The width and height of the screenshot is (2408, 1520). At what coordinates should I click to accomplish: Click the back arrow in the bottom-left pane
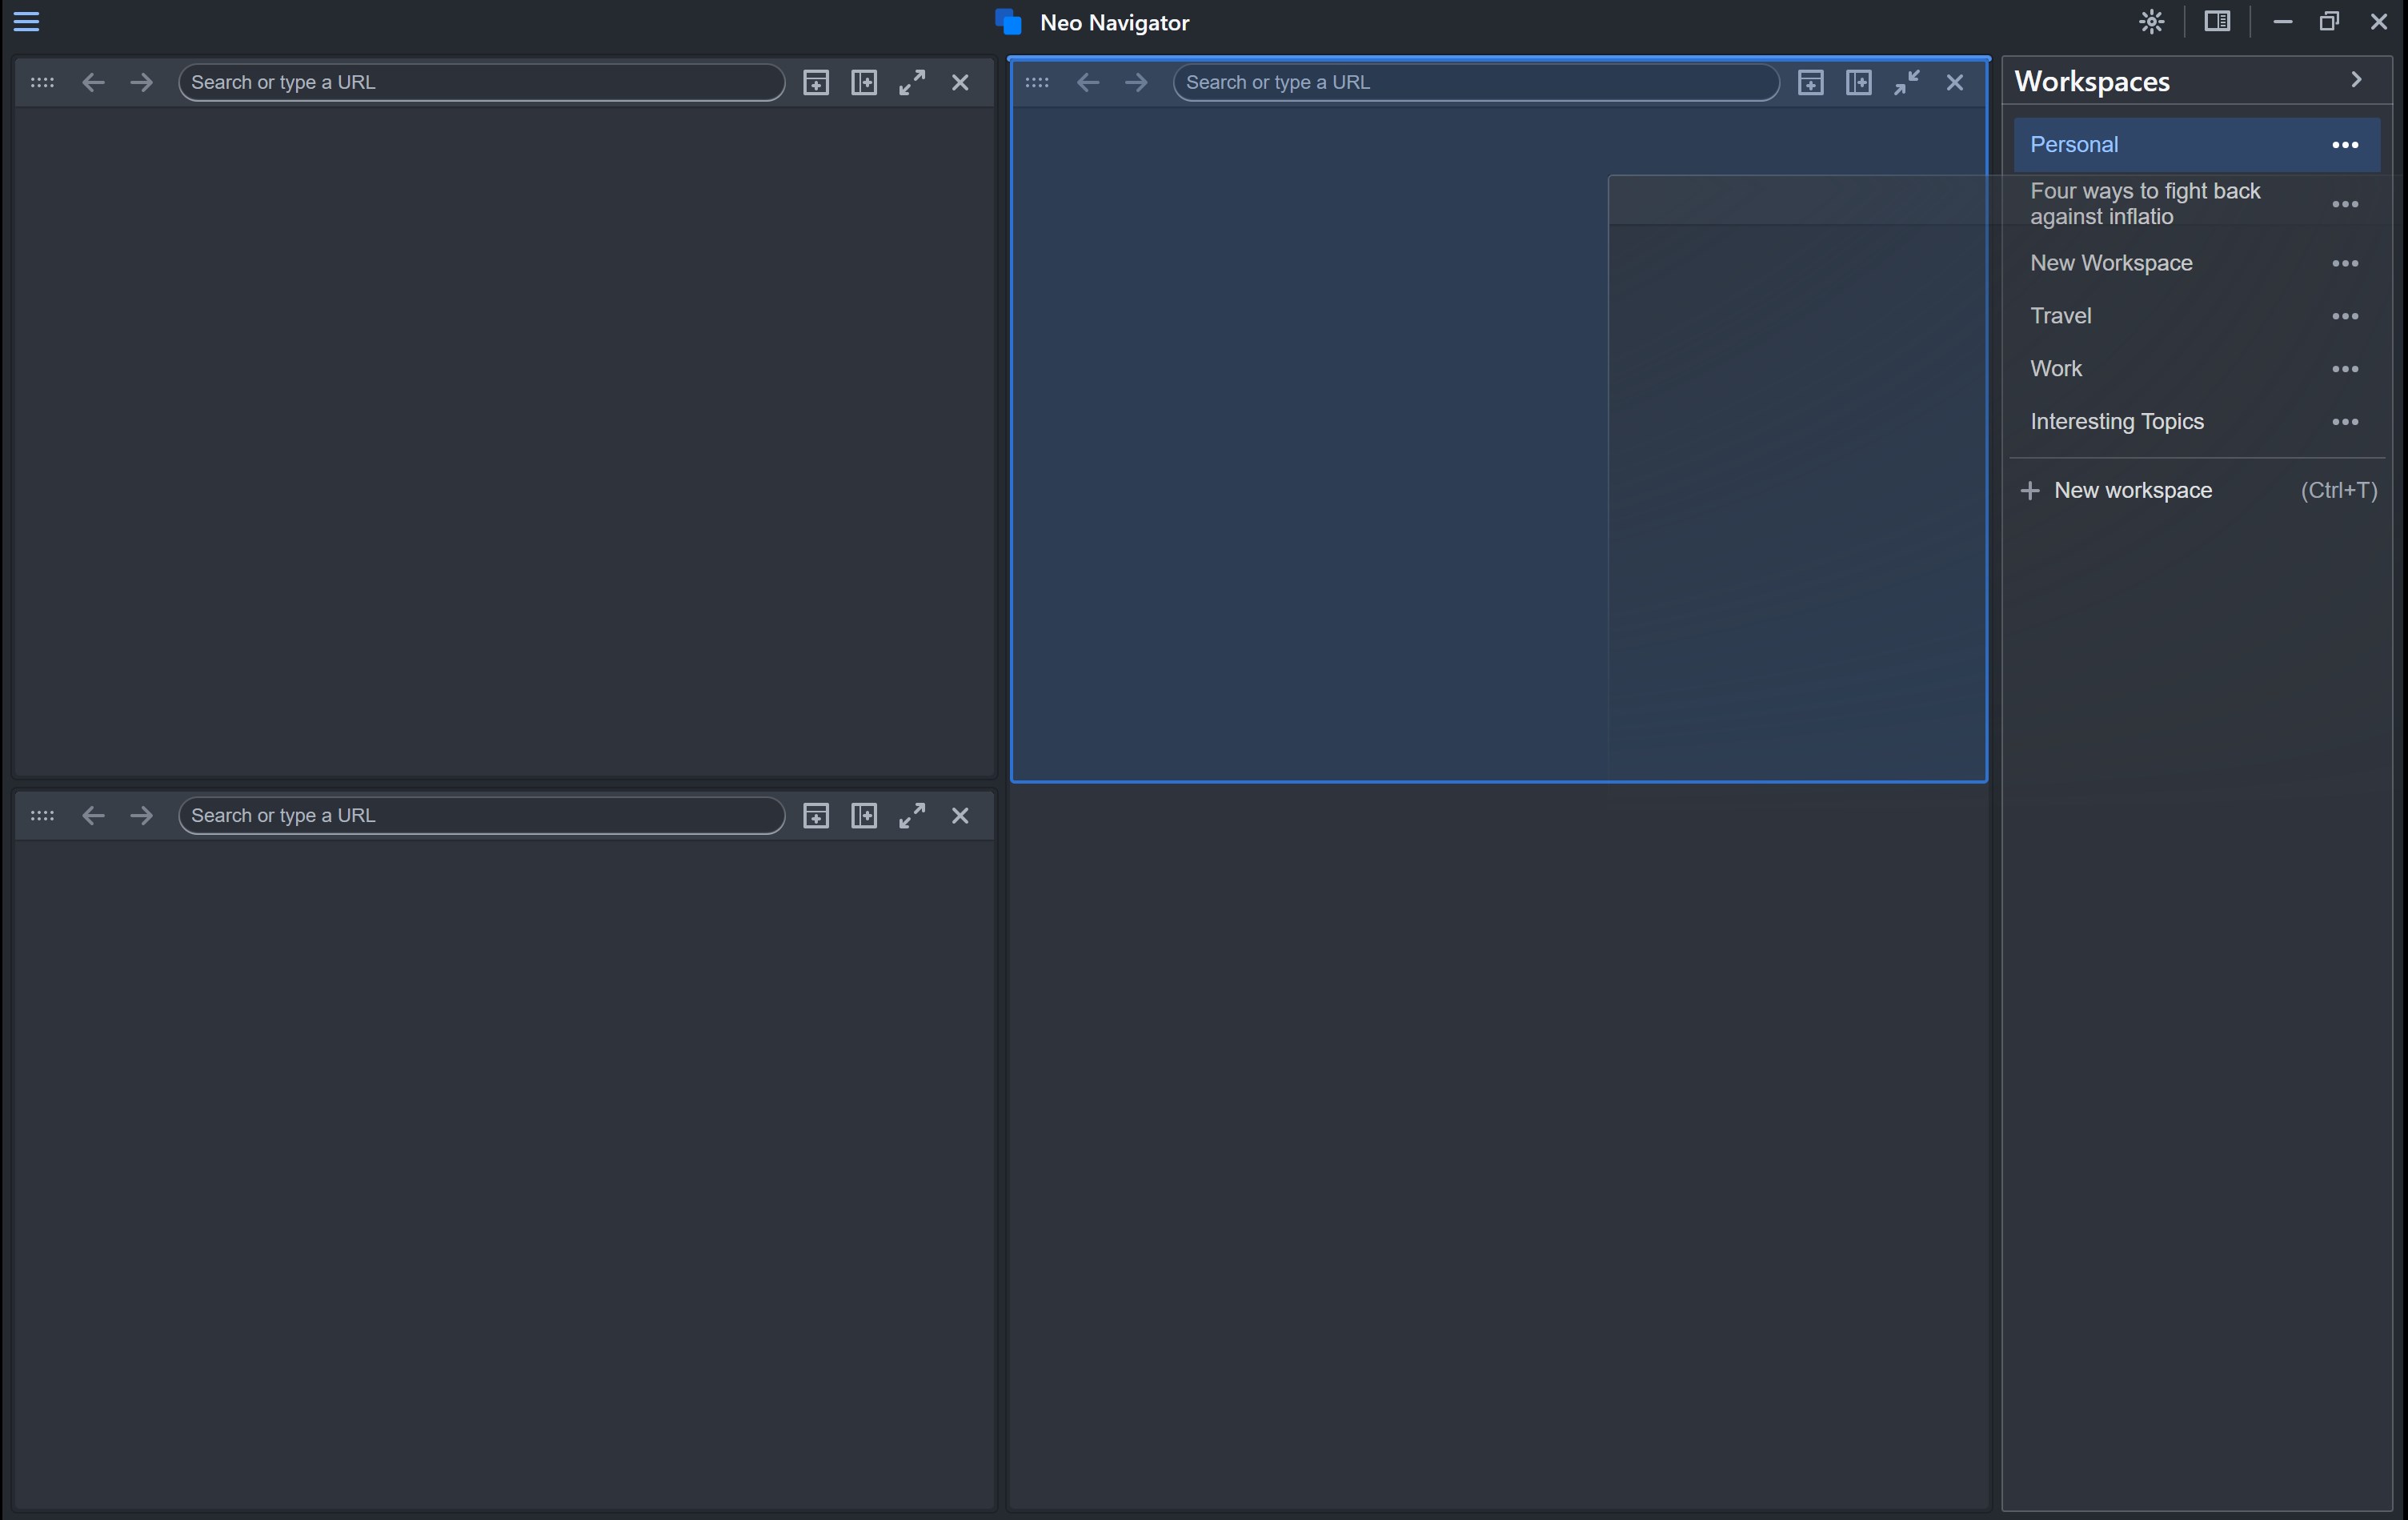tap(93, 816)
